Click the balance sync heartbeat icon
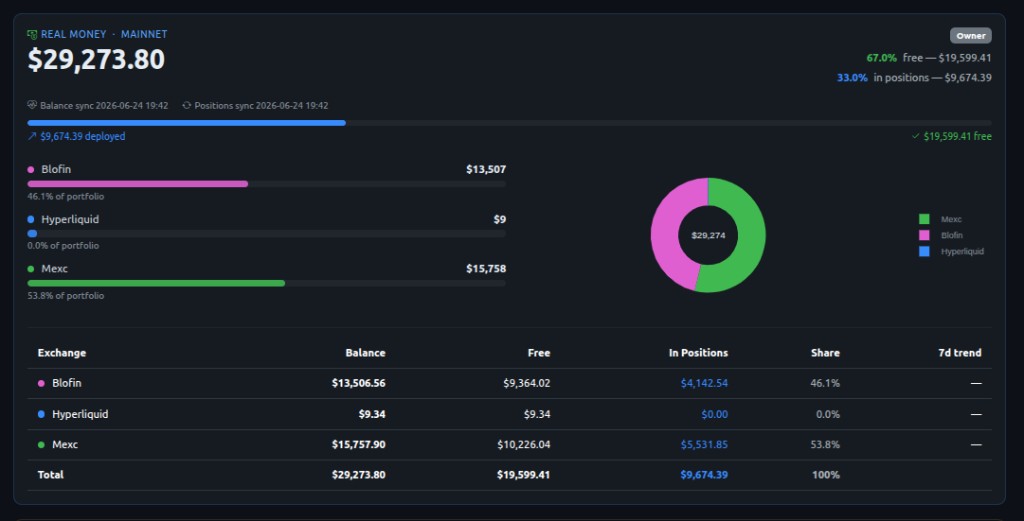Viewport: 1024px width, 521px height. [x=32, y=105]
